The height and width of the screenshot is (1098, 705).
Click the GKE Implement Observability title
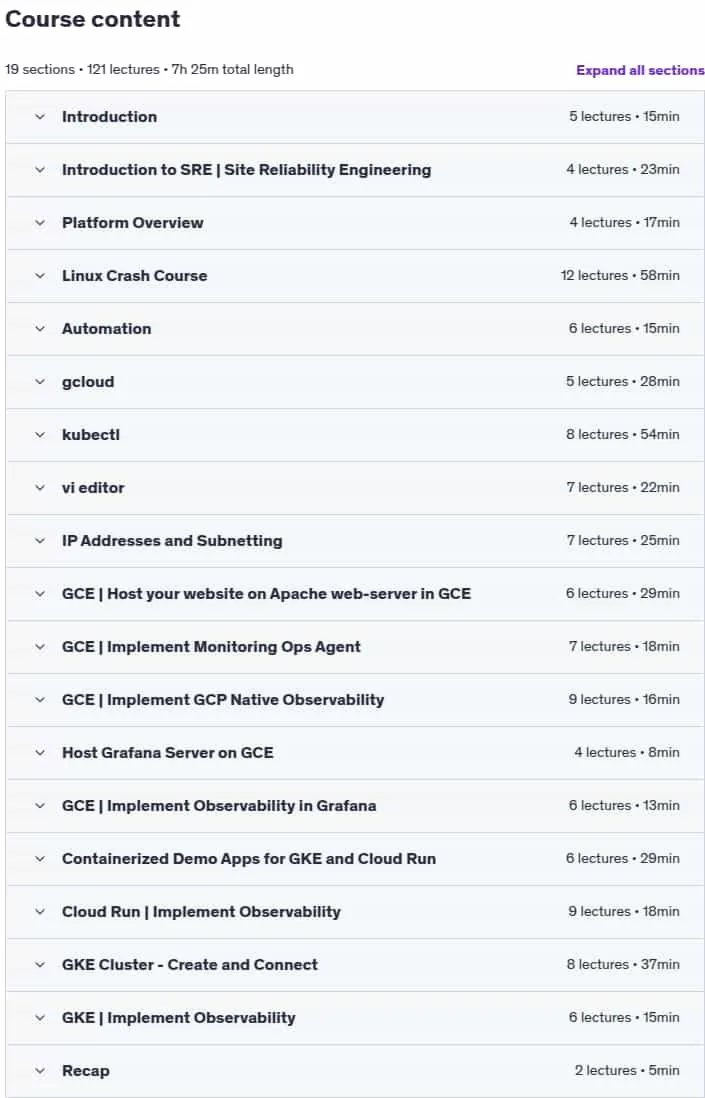point(179,1018)
